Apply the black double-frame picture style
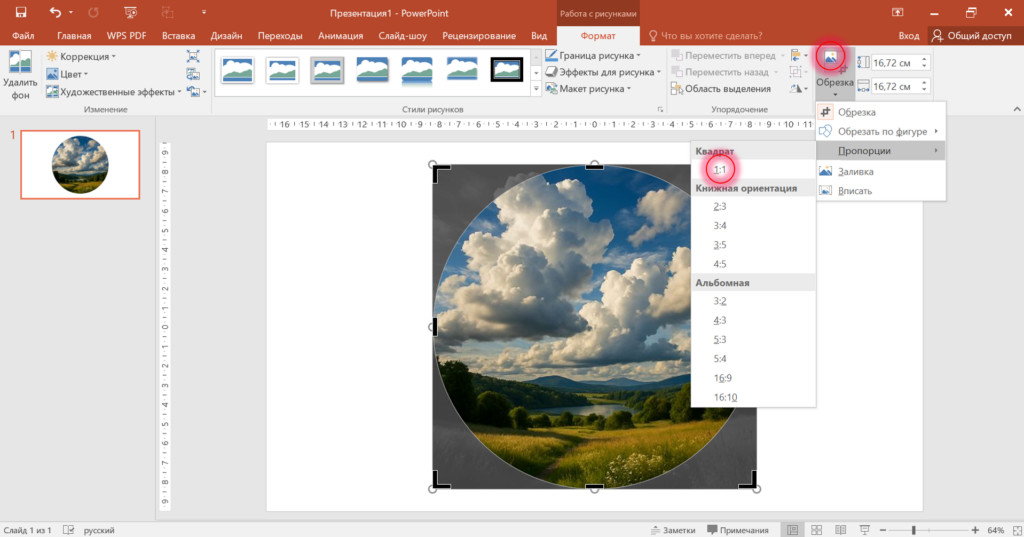Screen dimensions: 1024x537 point(507,69)
